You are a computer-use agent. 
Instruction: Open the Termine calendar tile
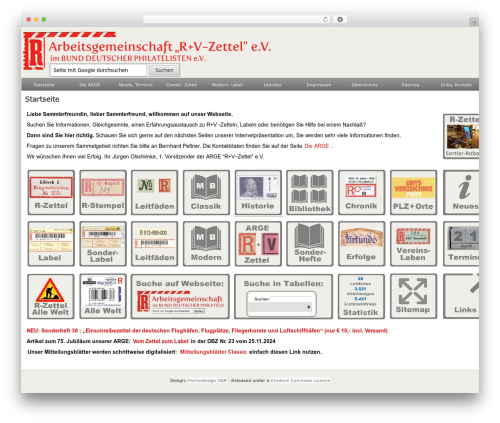461,244
